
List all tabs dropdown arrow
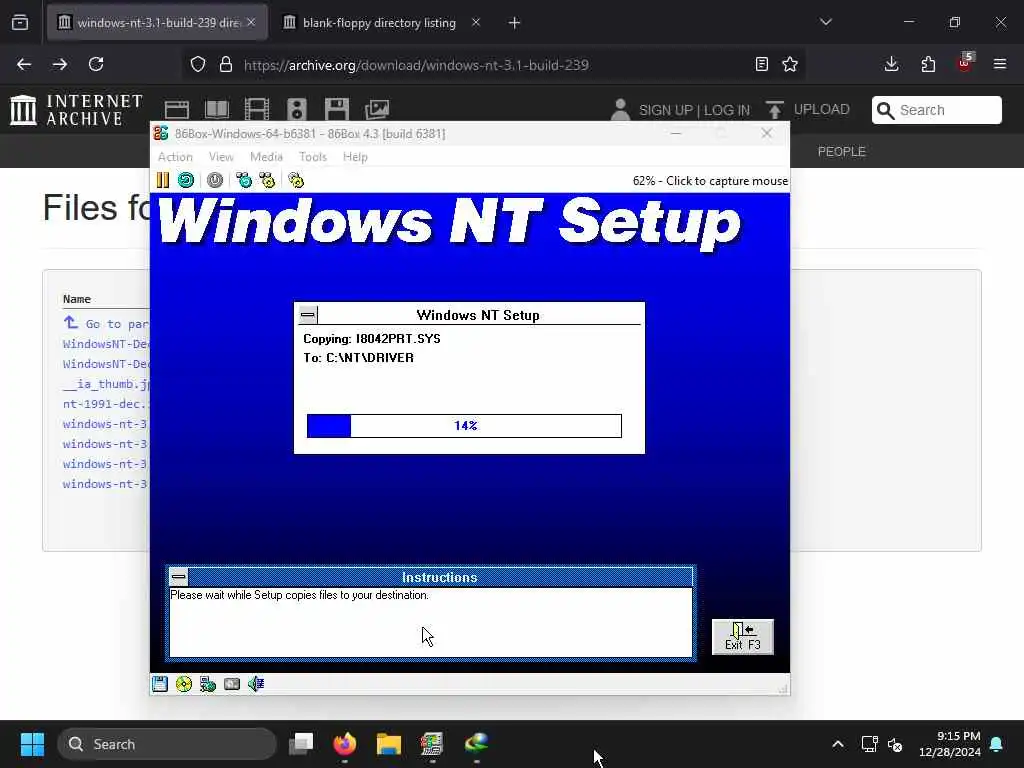825,22
